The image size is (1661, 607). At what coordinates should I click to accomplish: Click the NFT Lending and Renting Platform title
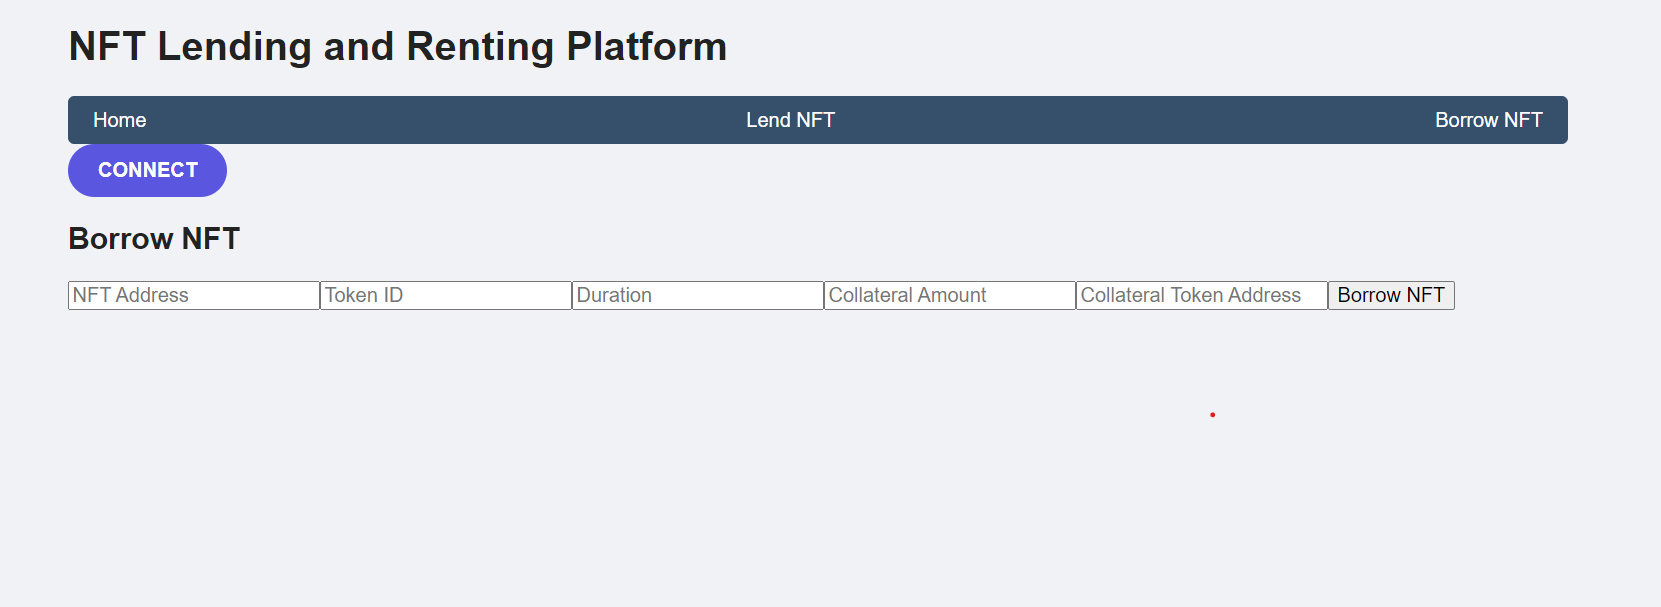[x=397, y=45]
